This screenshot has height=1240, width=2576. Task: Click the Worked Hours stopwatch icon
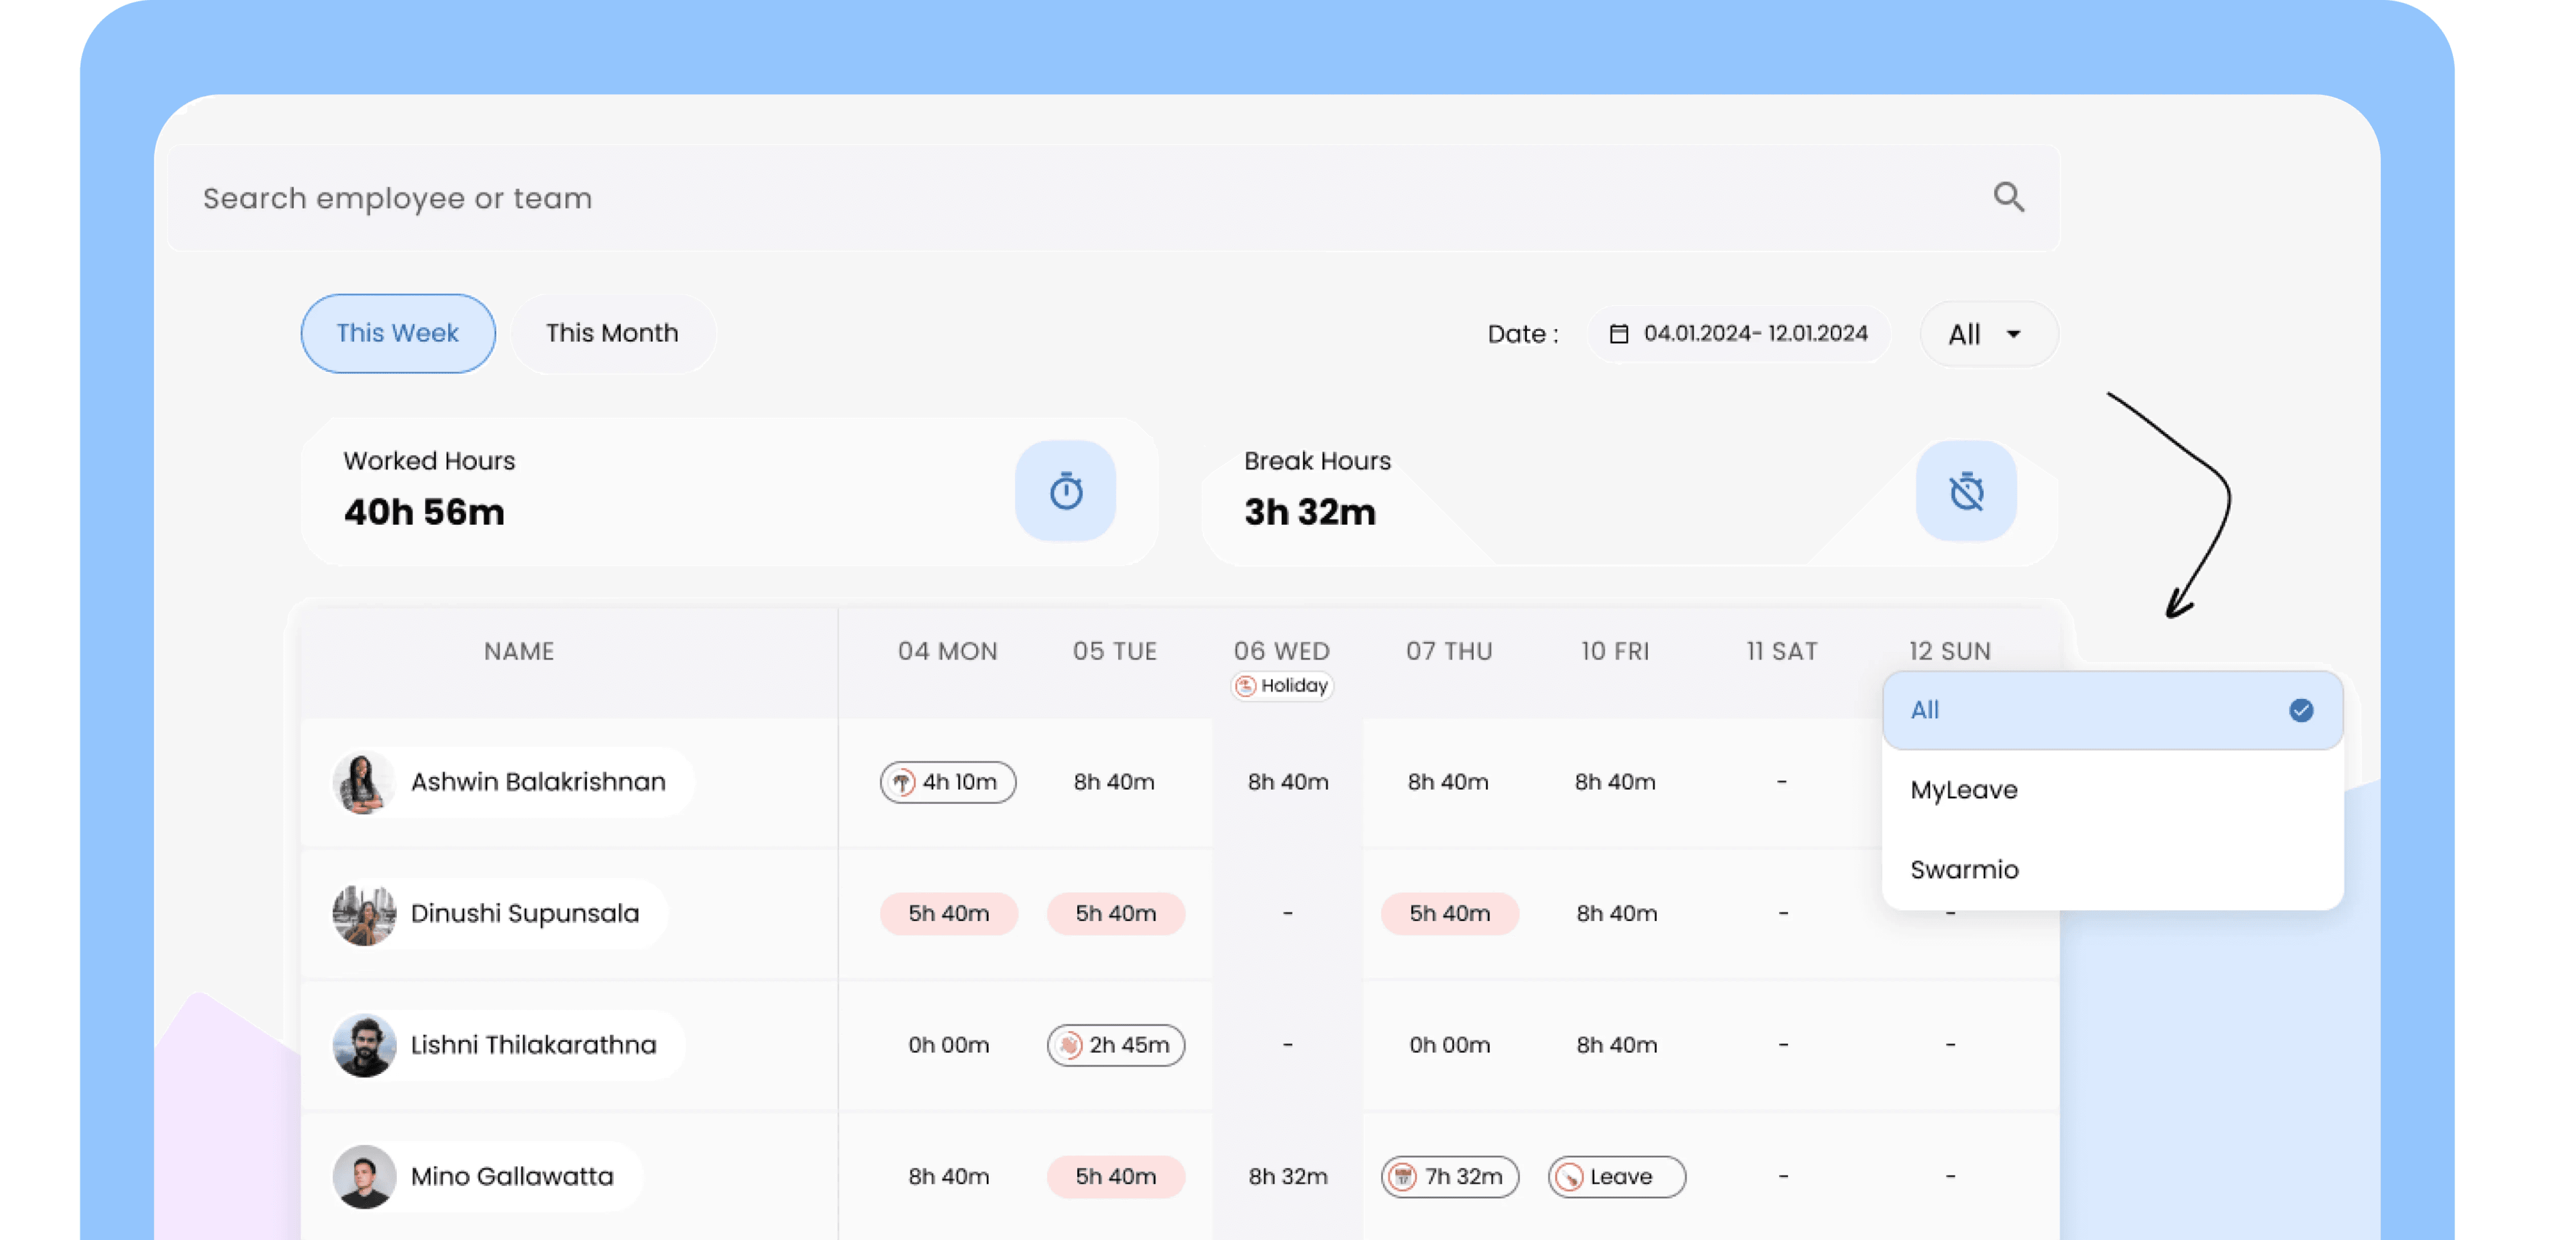click(x=1065, y=491)
